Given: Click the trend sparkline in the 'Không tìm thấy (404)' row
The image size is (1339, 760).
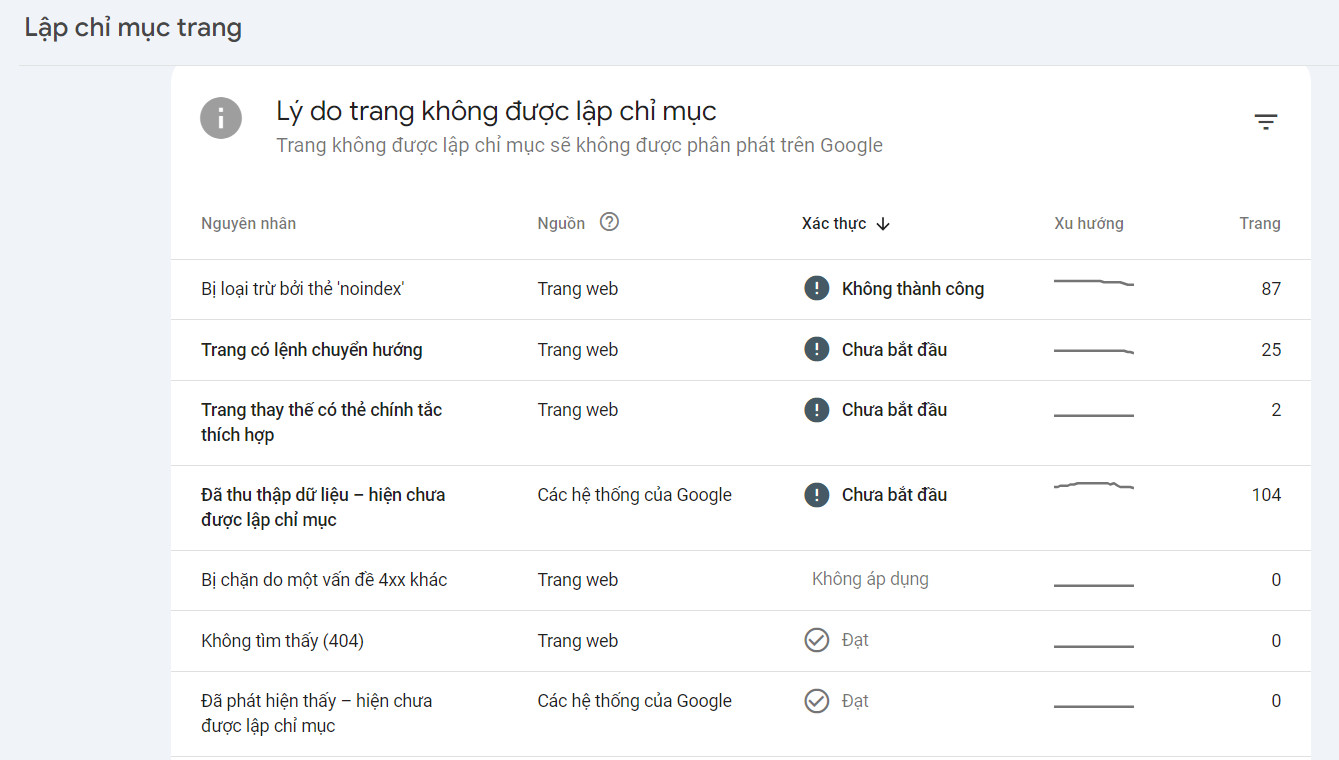Looking at the screenshot, I should point(1094,646).
